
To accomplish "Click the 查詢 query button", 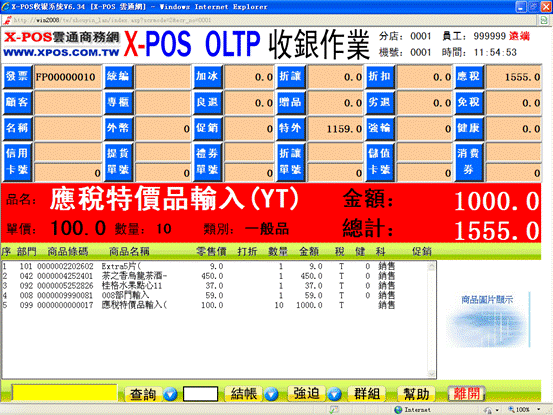I will [143, 394].
